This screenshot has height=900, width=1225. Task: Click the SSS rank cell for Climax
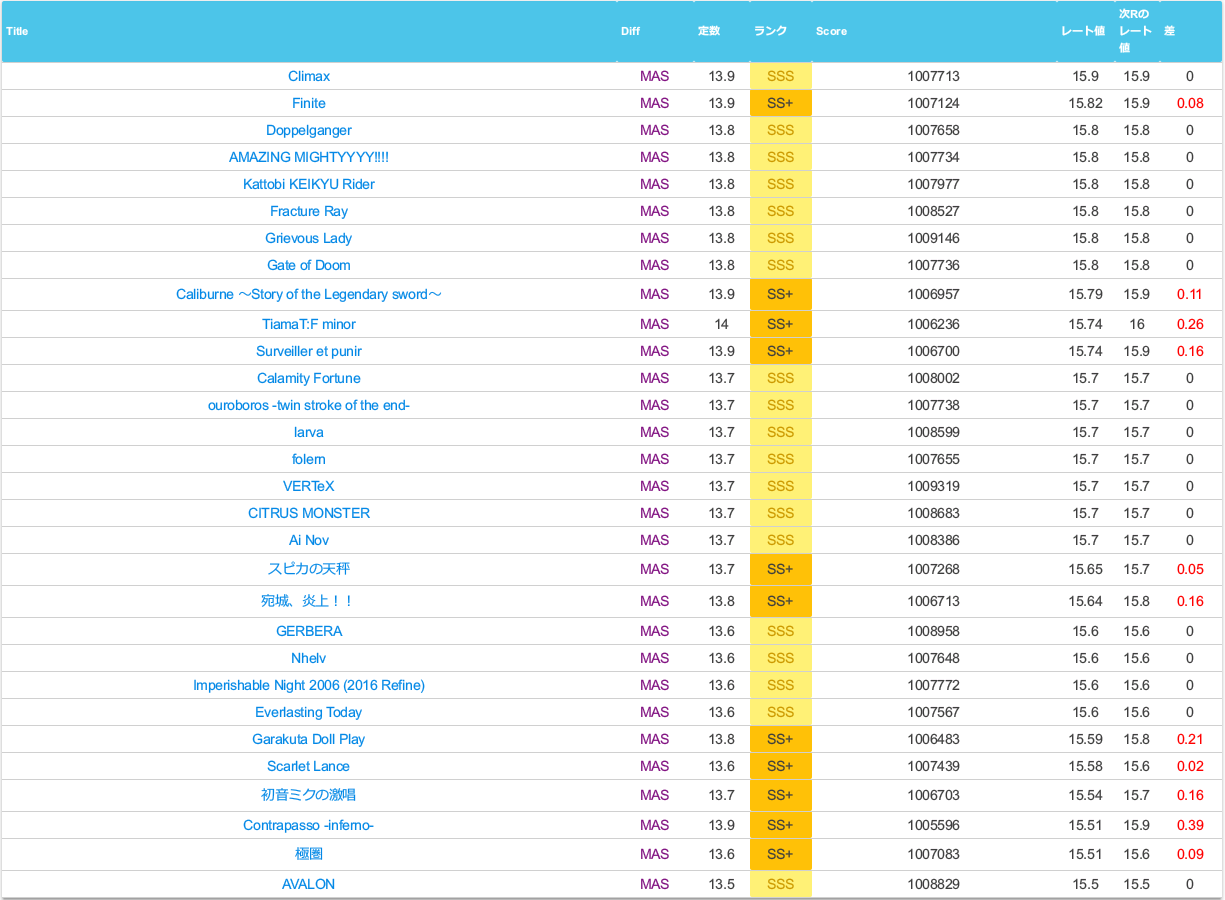click(780, 77)
